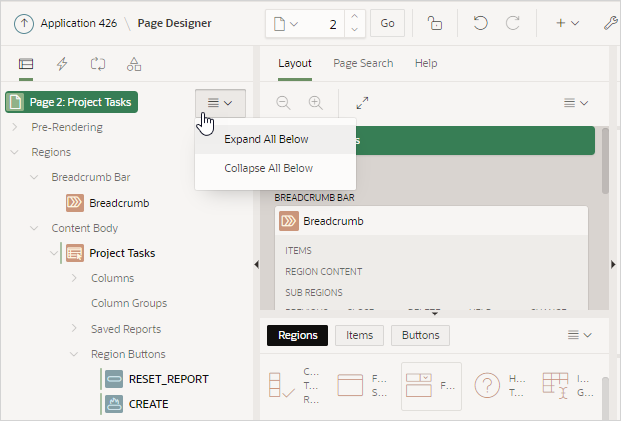Image resolution: width=621 pixels, height=421 pixels.
Task: Switch to Page Shared Components tab
Action: pyautogui.click(x=134, y=64)
